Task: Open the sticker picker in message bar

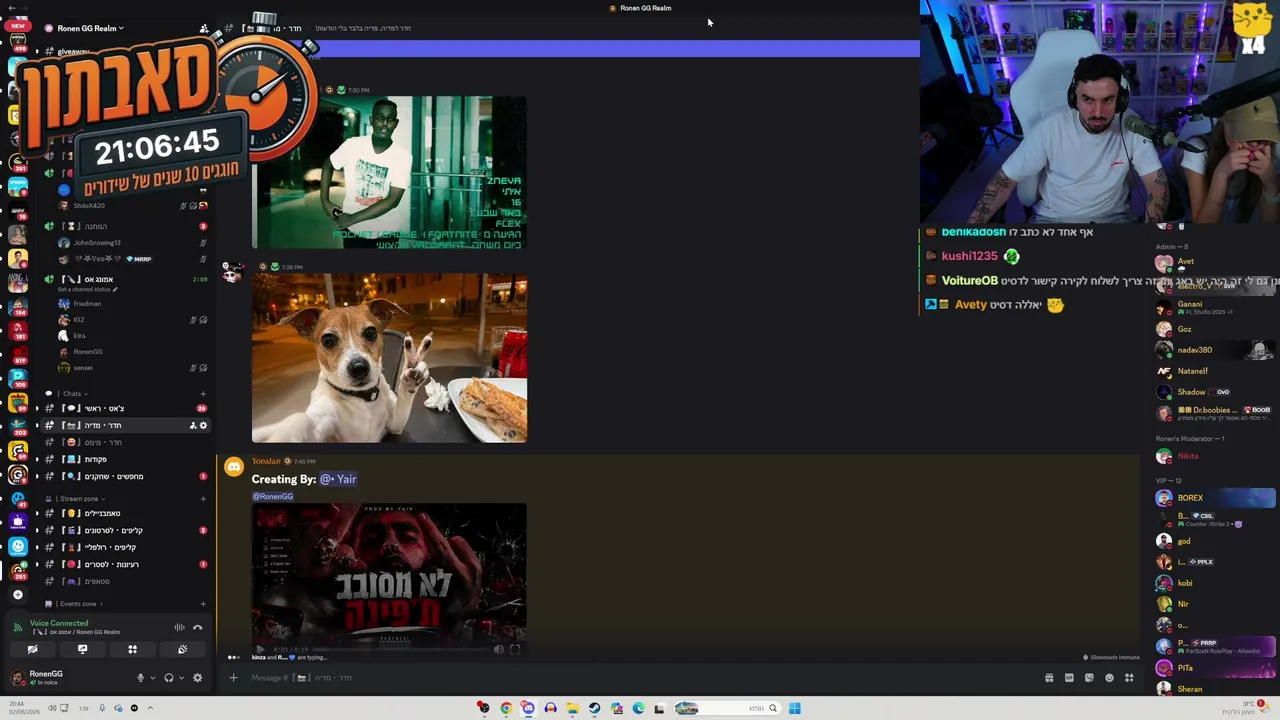Action: pyautogui.click(x=1089, y=678)
